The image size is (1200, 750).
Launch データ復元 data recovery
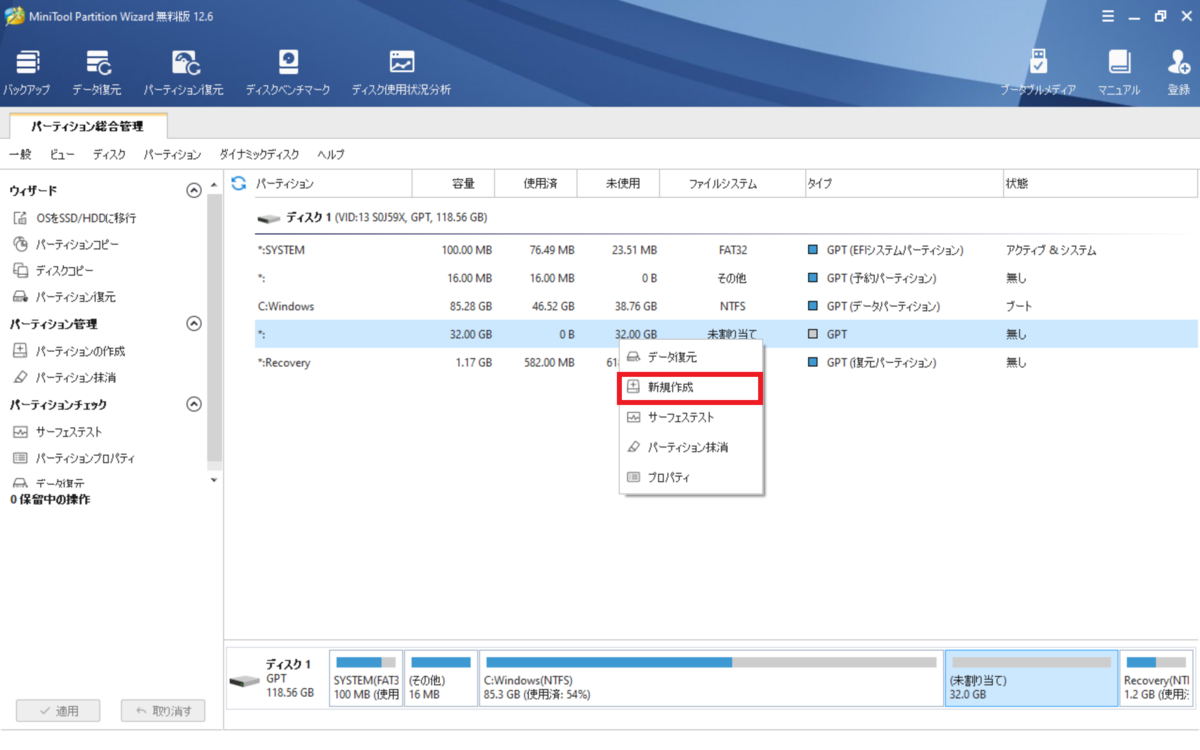tap(97, 72)
